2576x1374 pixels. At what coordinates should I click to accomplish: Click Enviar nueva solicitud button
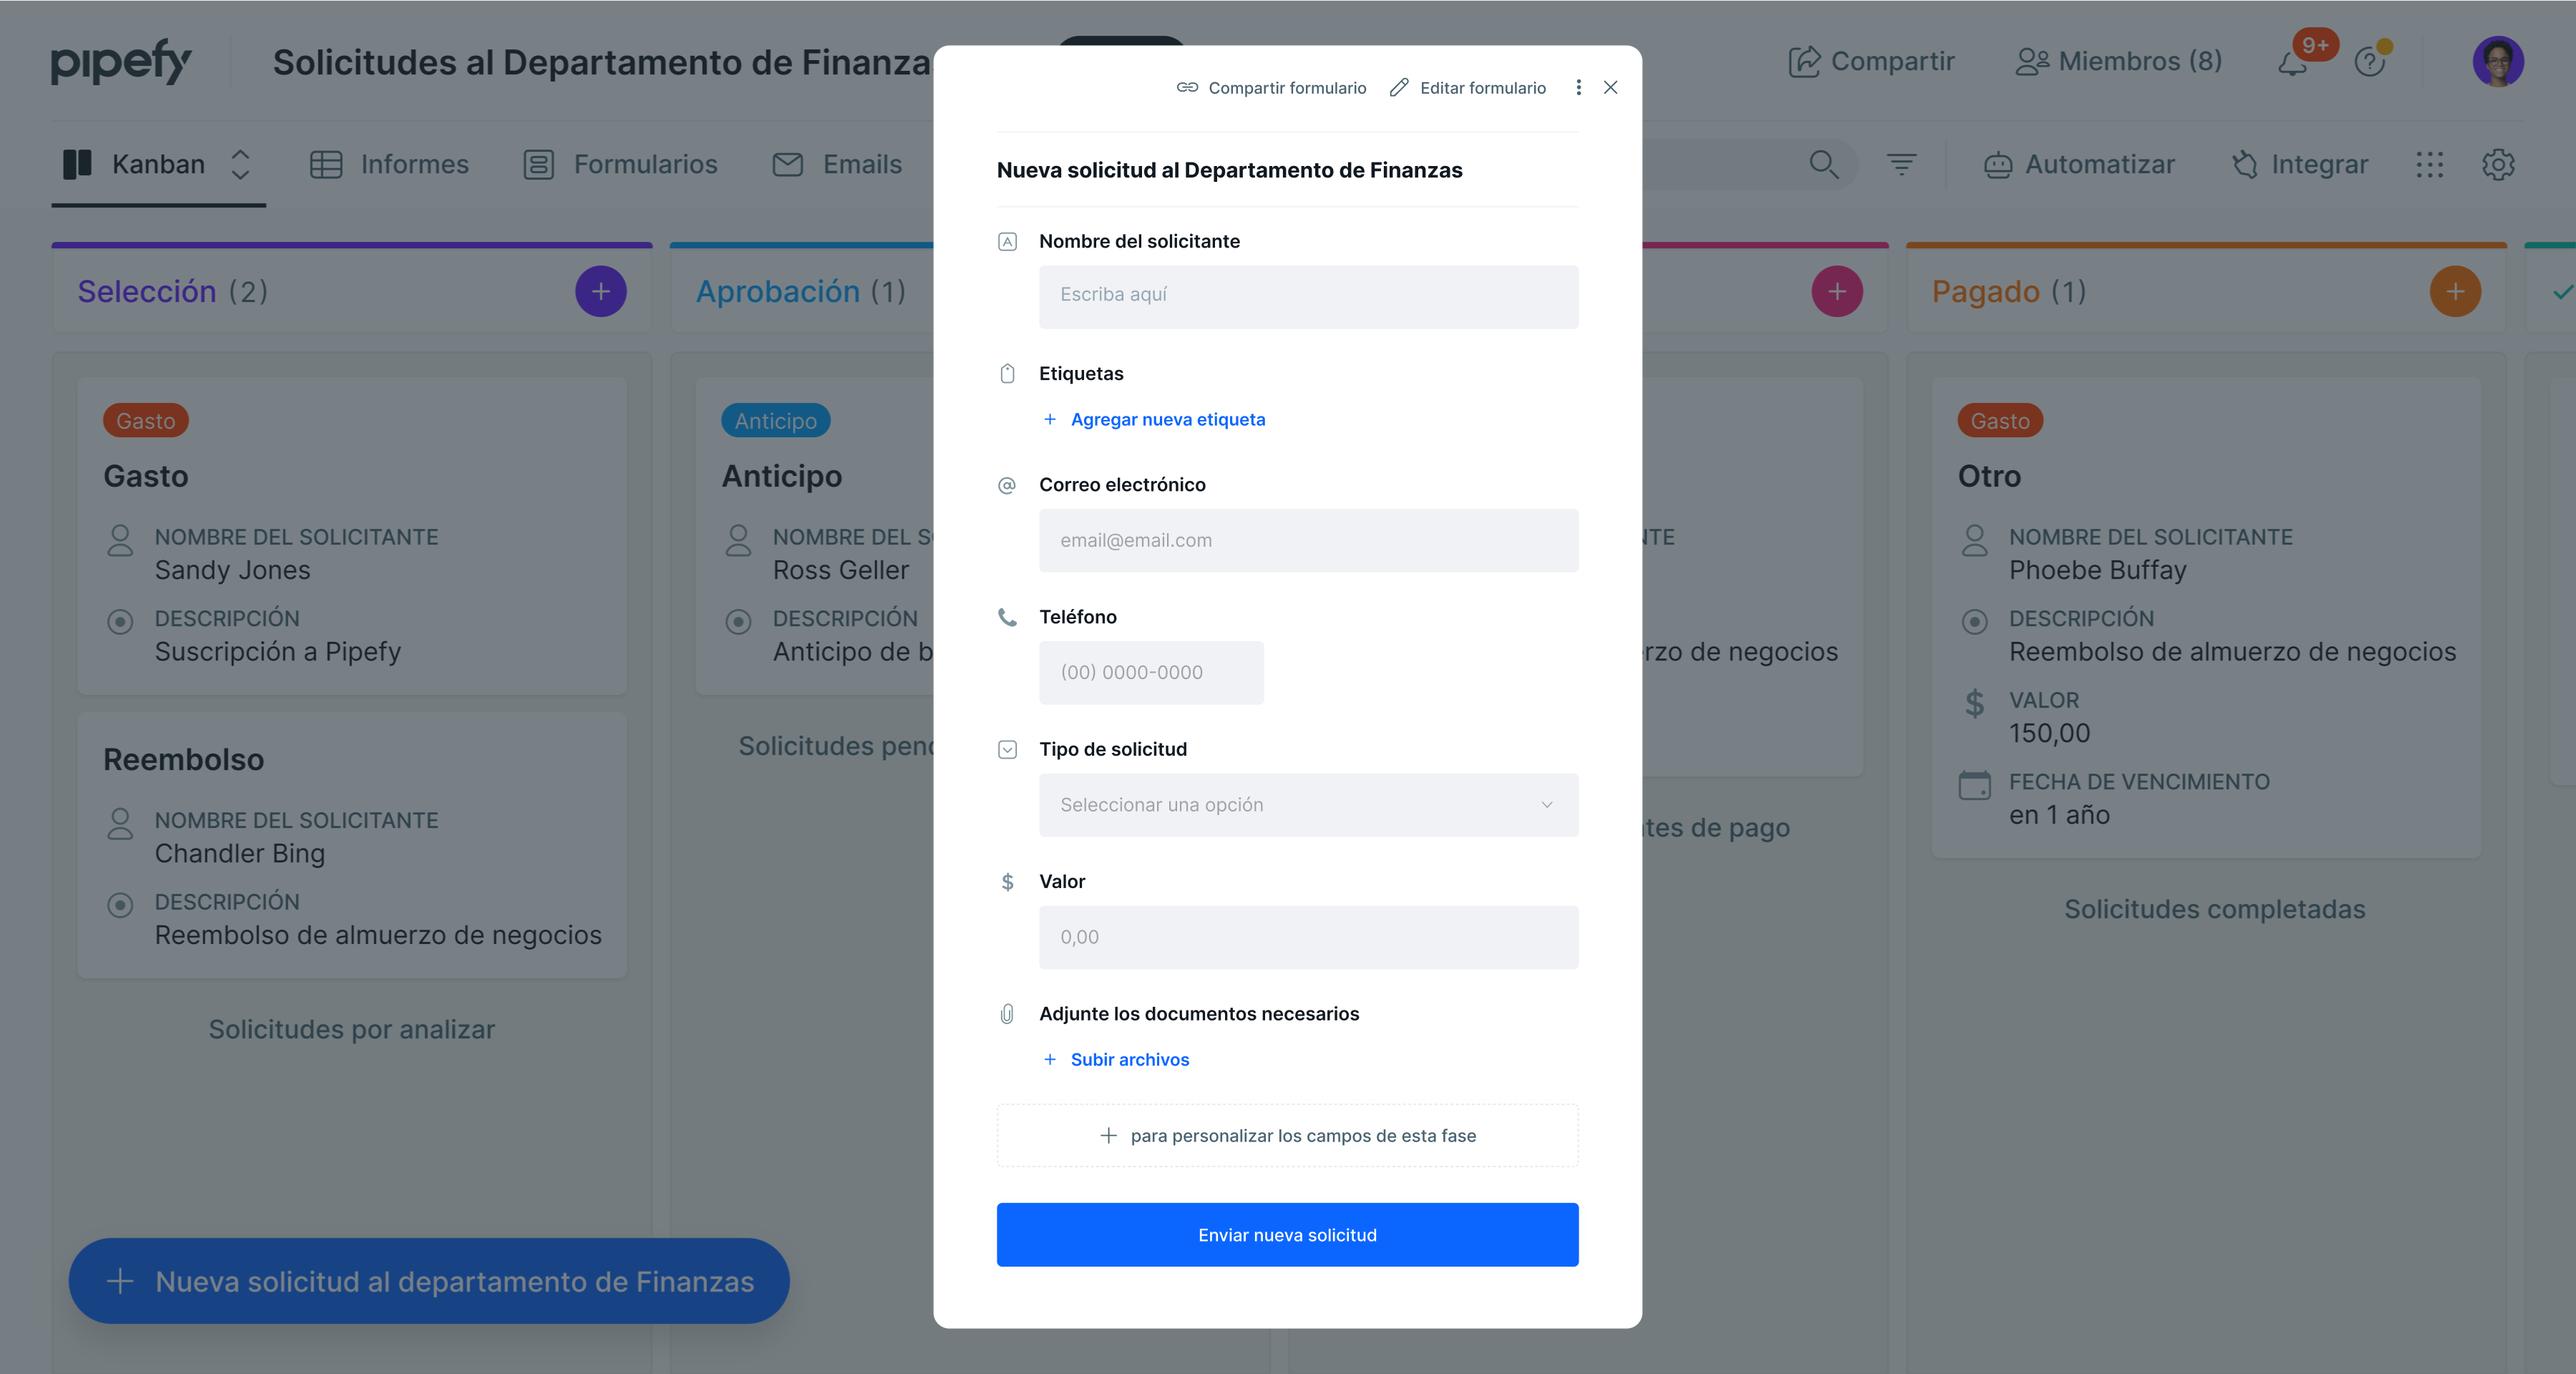tap(1287, 1235)
